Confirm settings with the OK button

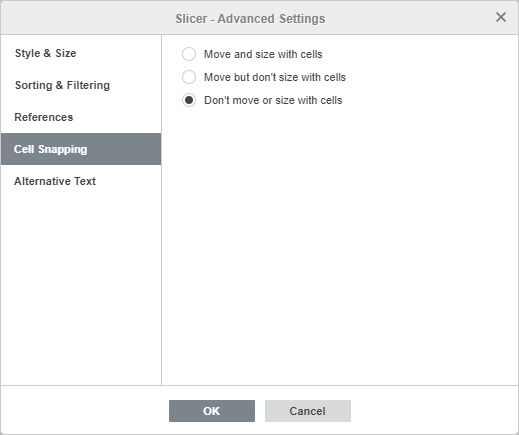(212, 411)
